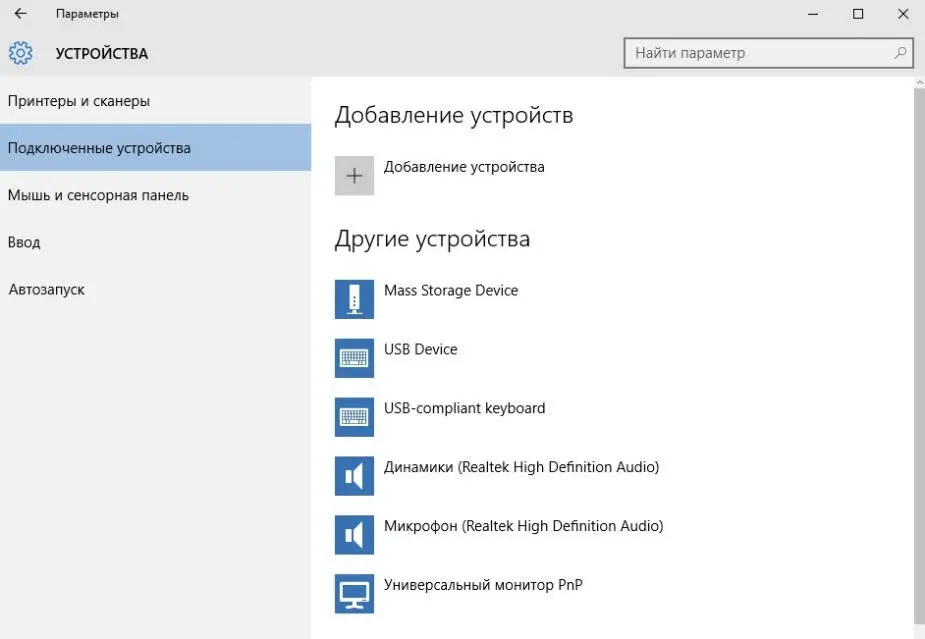Select the Микрофон audio icon
The height and width of the screenshot is (639, 925).
(354, 535)
